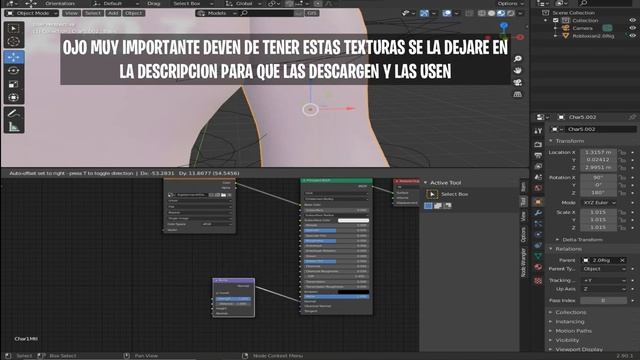Open the Tracking Axis +Y dropdown
This screenshot has height=360, width=640.
(x=603, y=280)
